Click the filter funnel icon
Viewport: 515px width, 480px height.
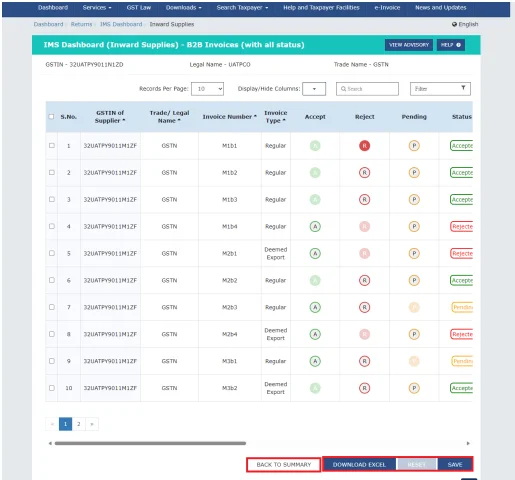(x=463, y=88)
